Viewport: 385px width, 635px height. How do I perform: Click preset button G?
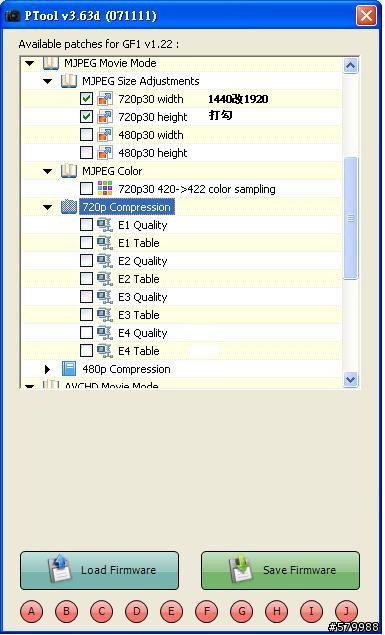(x=242, y=611)
